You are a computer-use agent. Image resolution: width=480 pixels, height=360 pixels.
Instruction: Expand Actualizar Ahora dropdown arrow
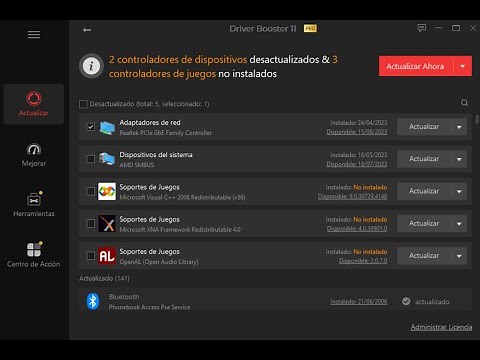click(x=463, y=66)
